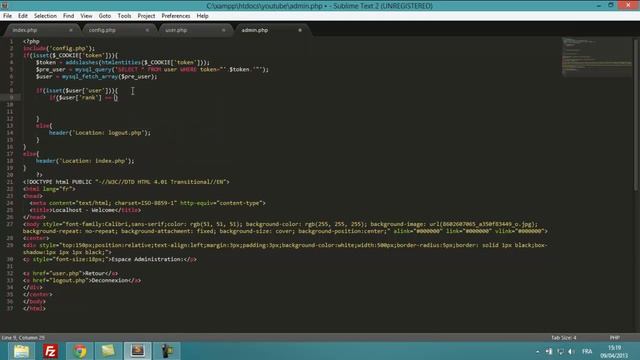
Task: Click the FRA language indicator
Action: (587, 351)
